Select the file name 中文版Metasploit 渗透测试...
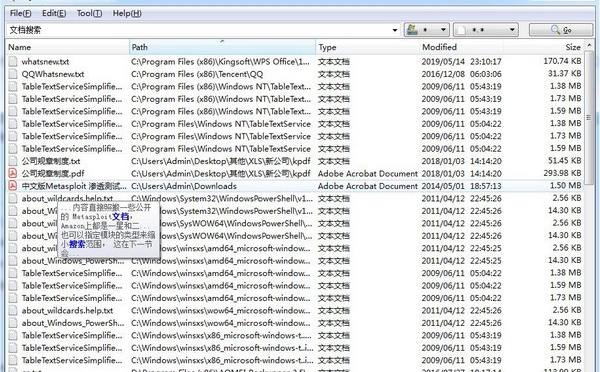This screenshot has height=372, width=600. (73, 186)
